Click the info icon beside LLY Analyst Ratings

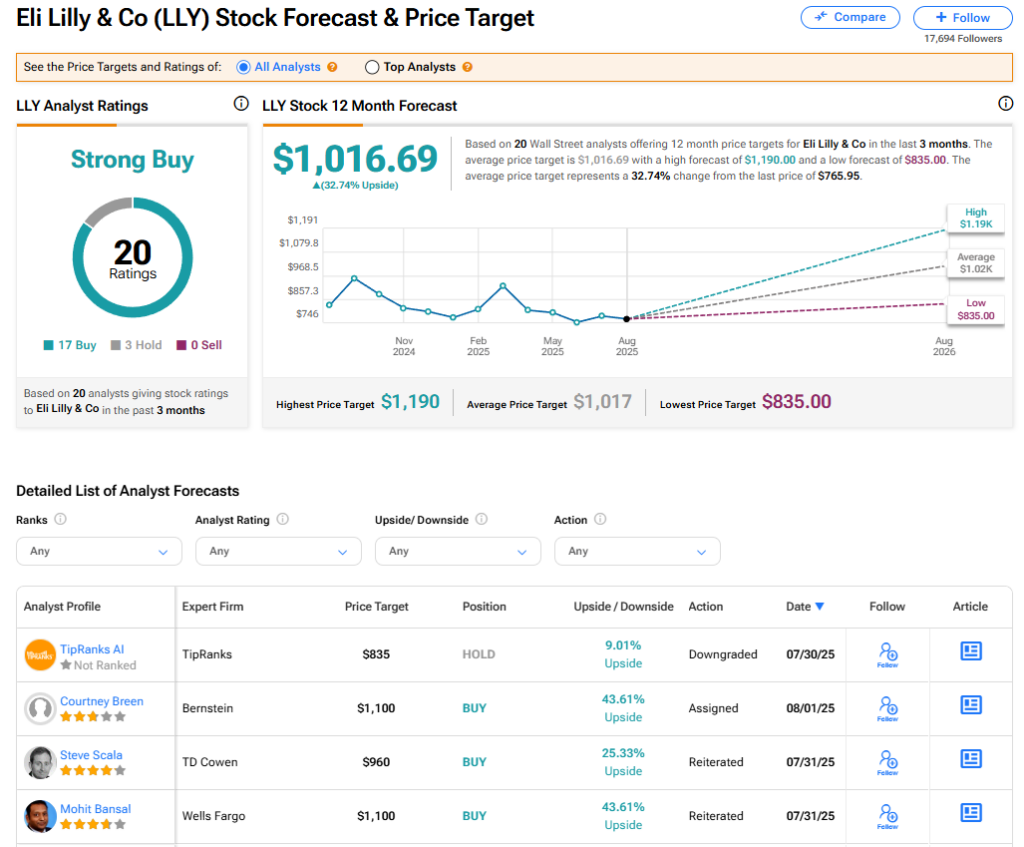241,104
